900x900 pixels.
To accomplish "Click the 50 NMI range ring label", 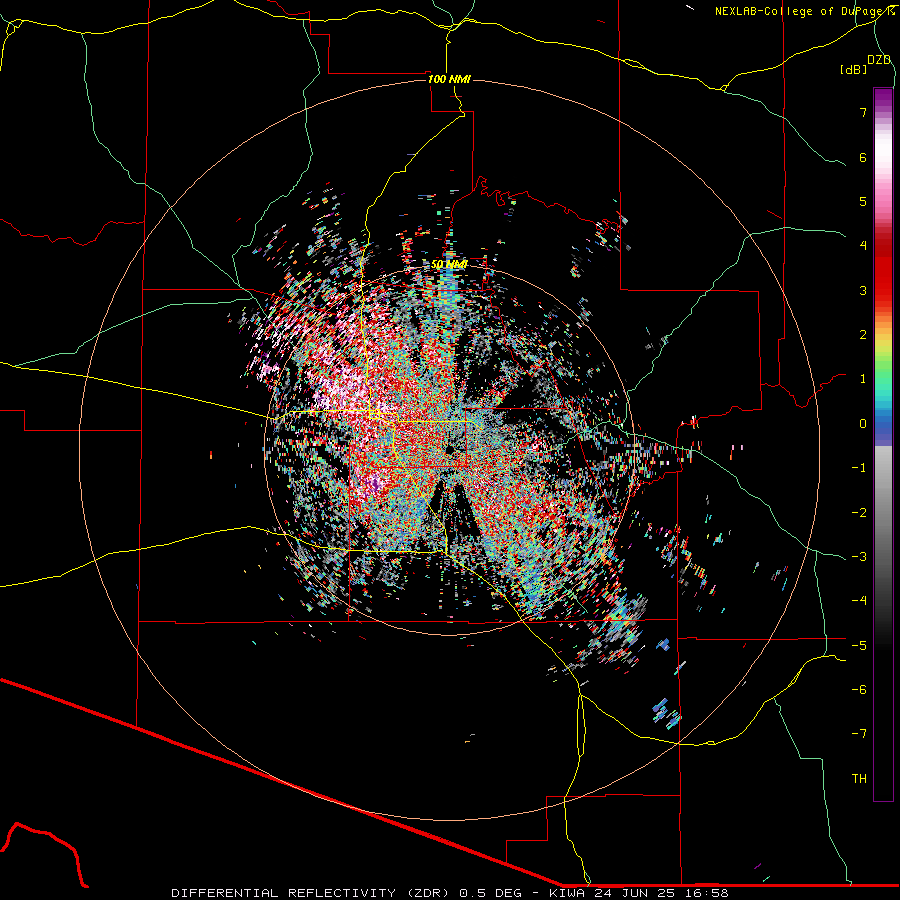I will [449, 264].
